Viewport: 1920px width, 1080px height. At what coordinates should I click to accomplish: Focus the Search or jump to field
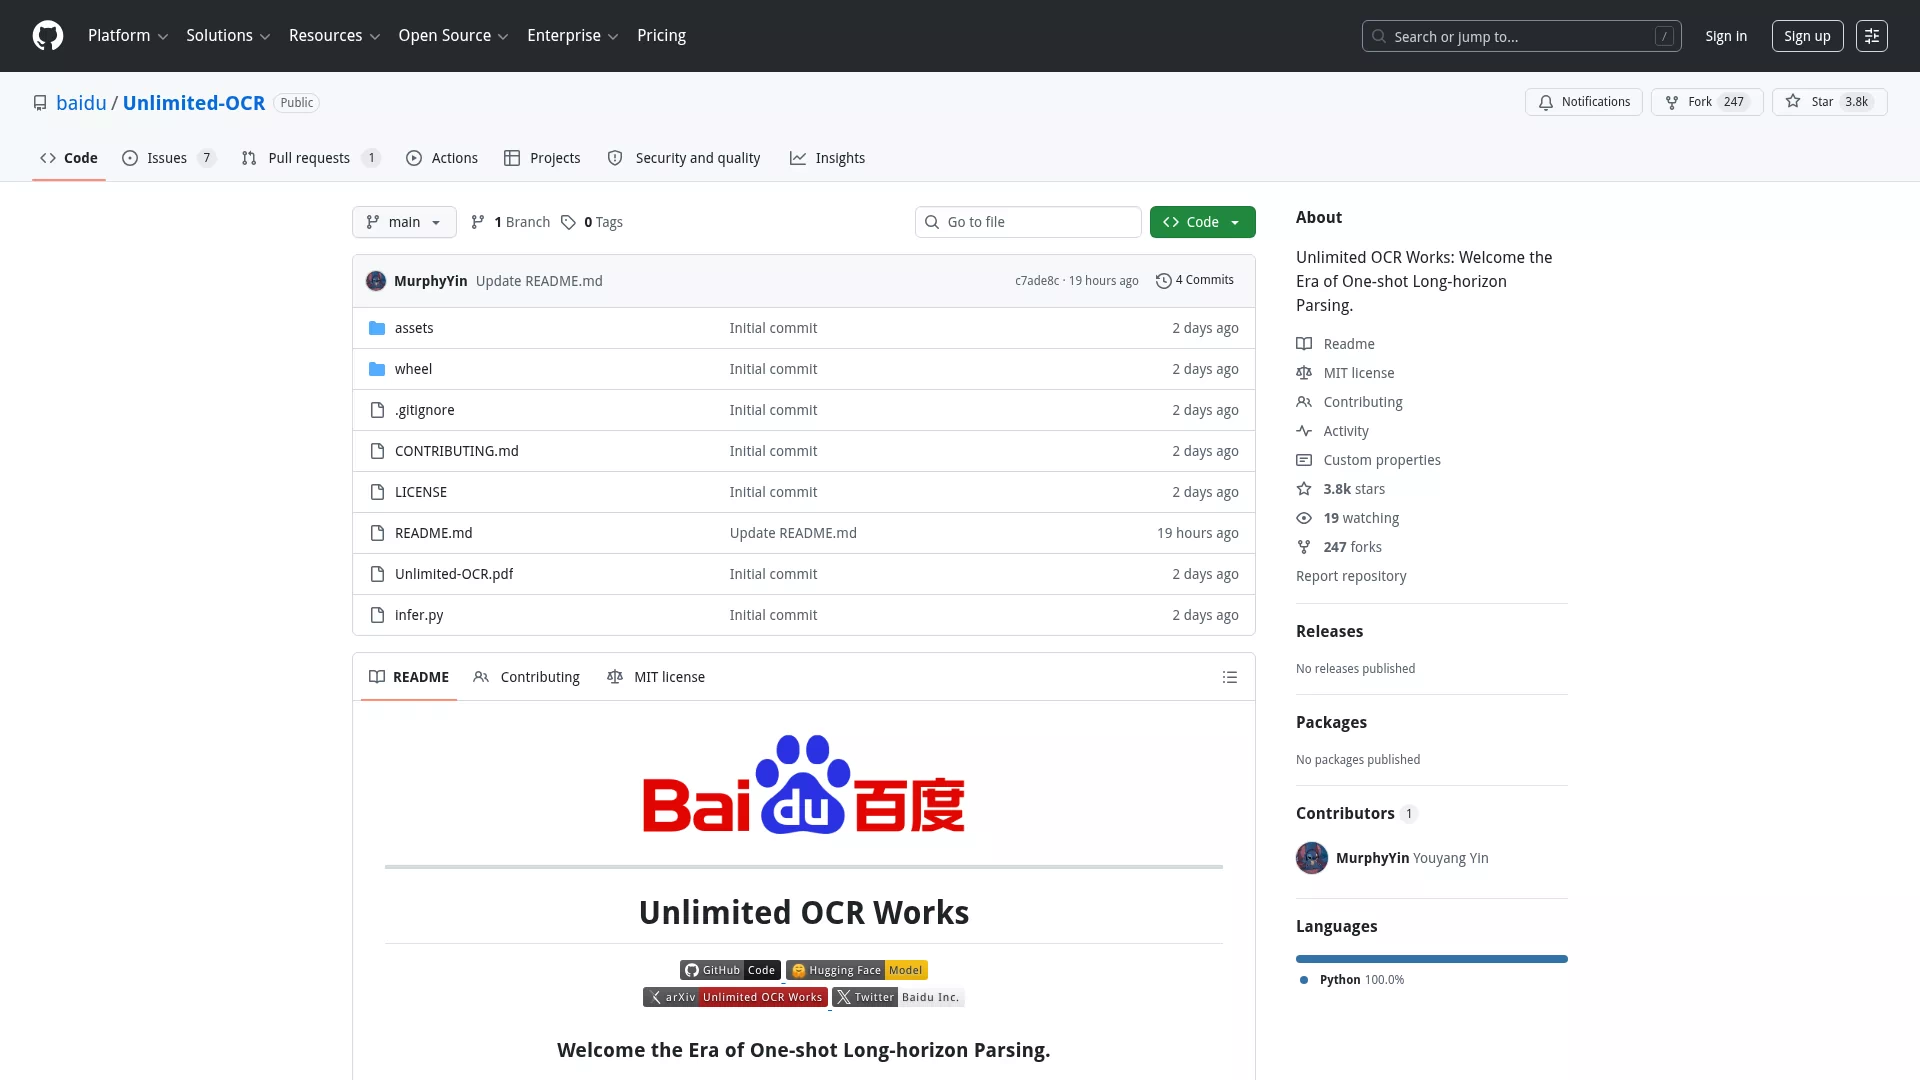click(1521, 36)
